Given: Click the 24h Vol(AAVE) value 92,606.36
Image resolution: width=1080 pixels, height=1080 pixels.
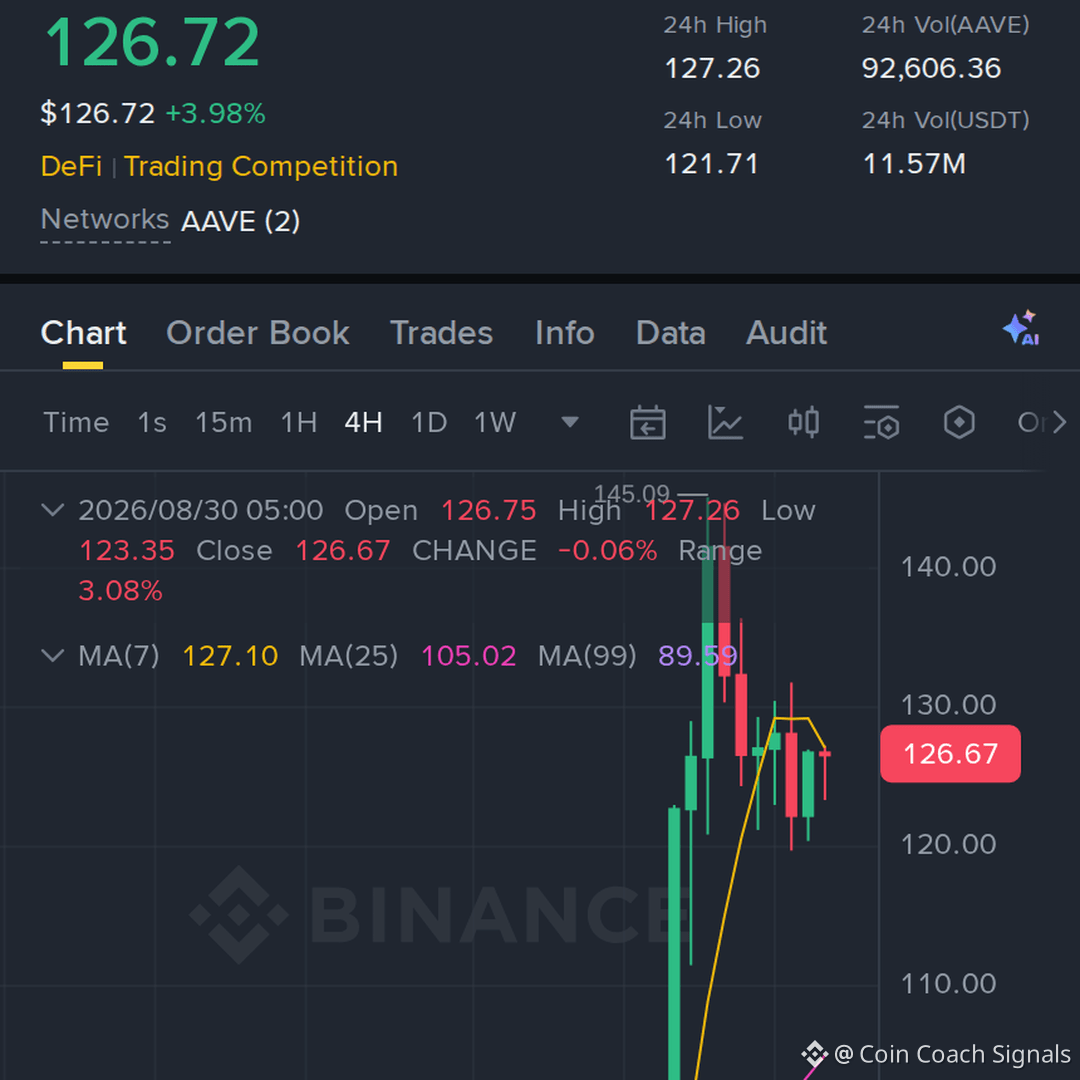Looking at the screenshot, I should (931, 68).
